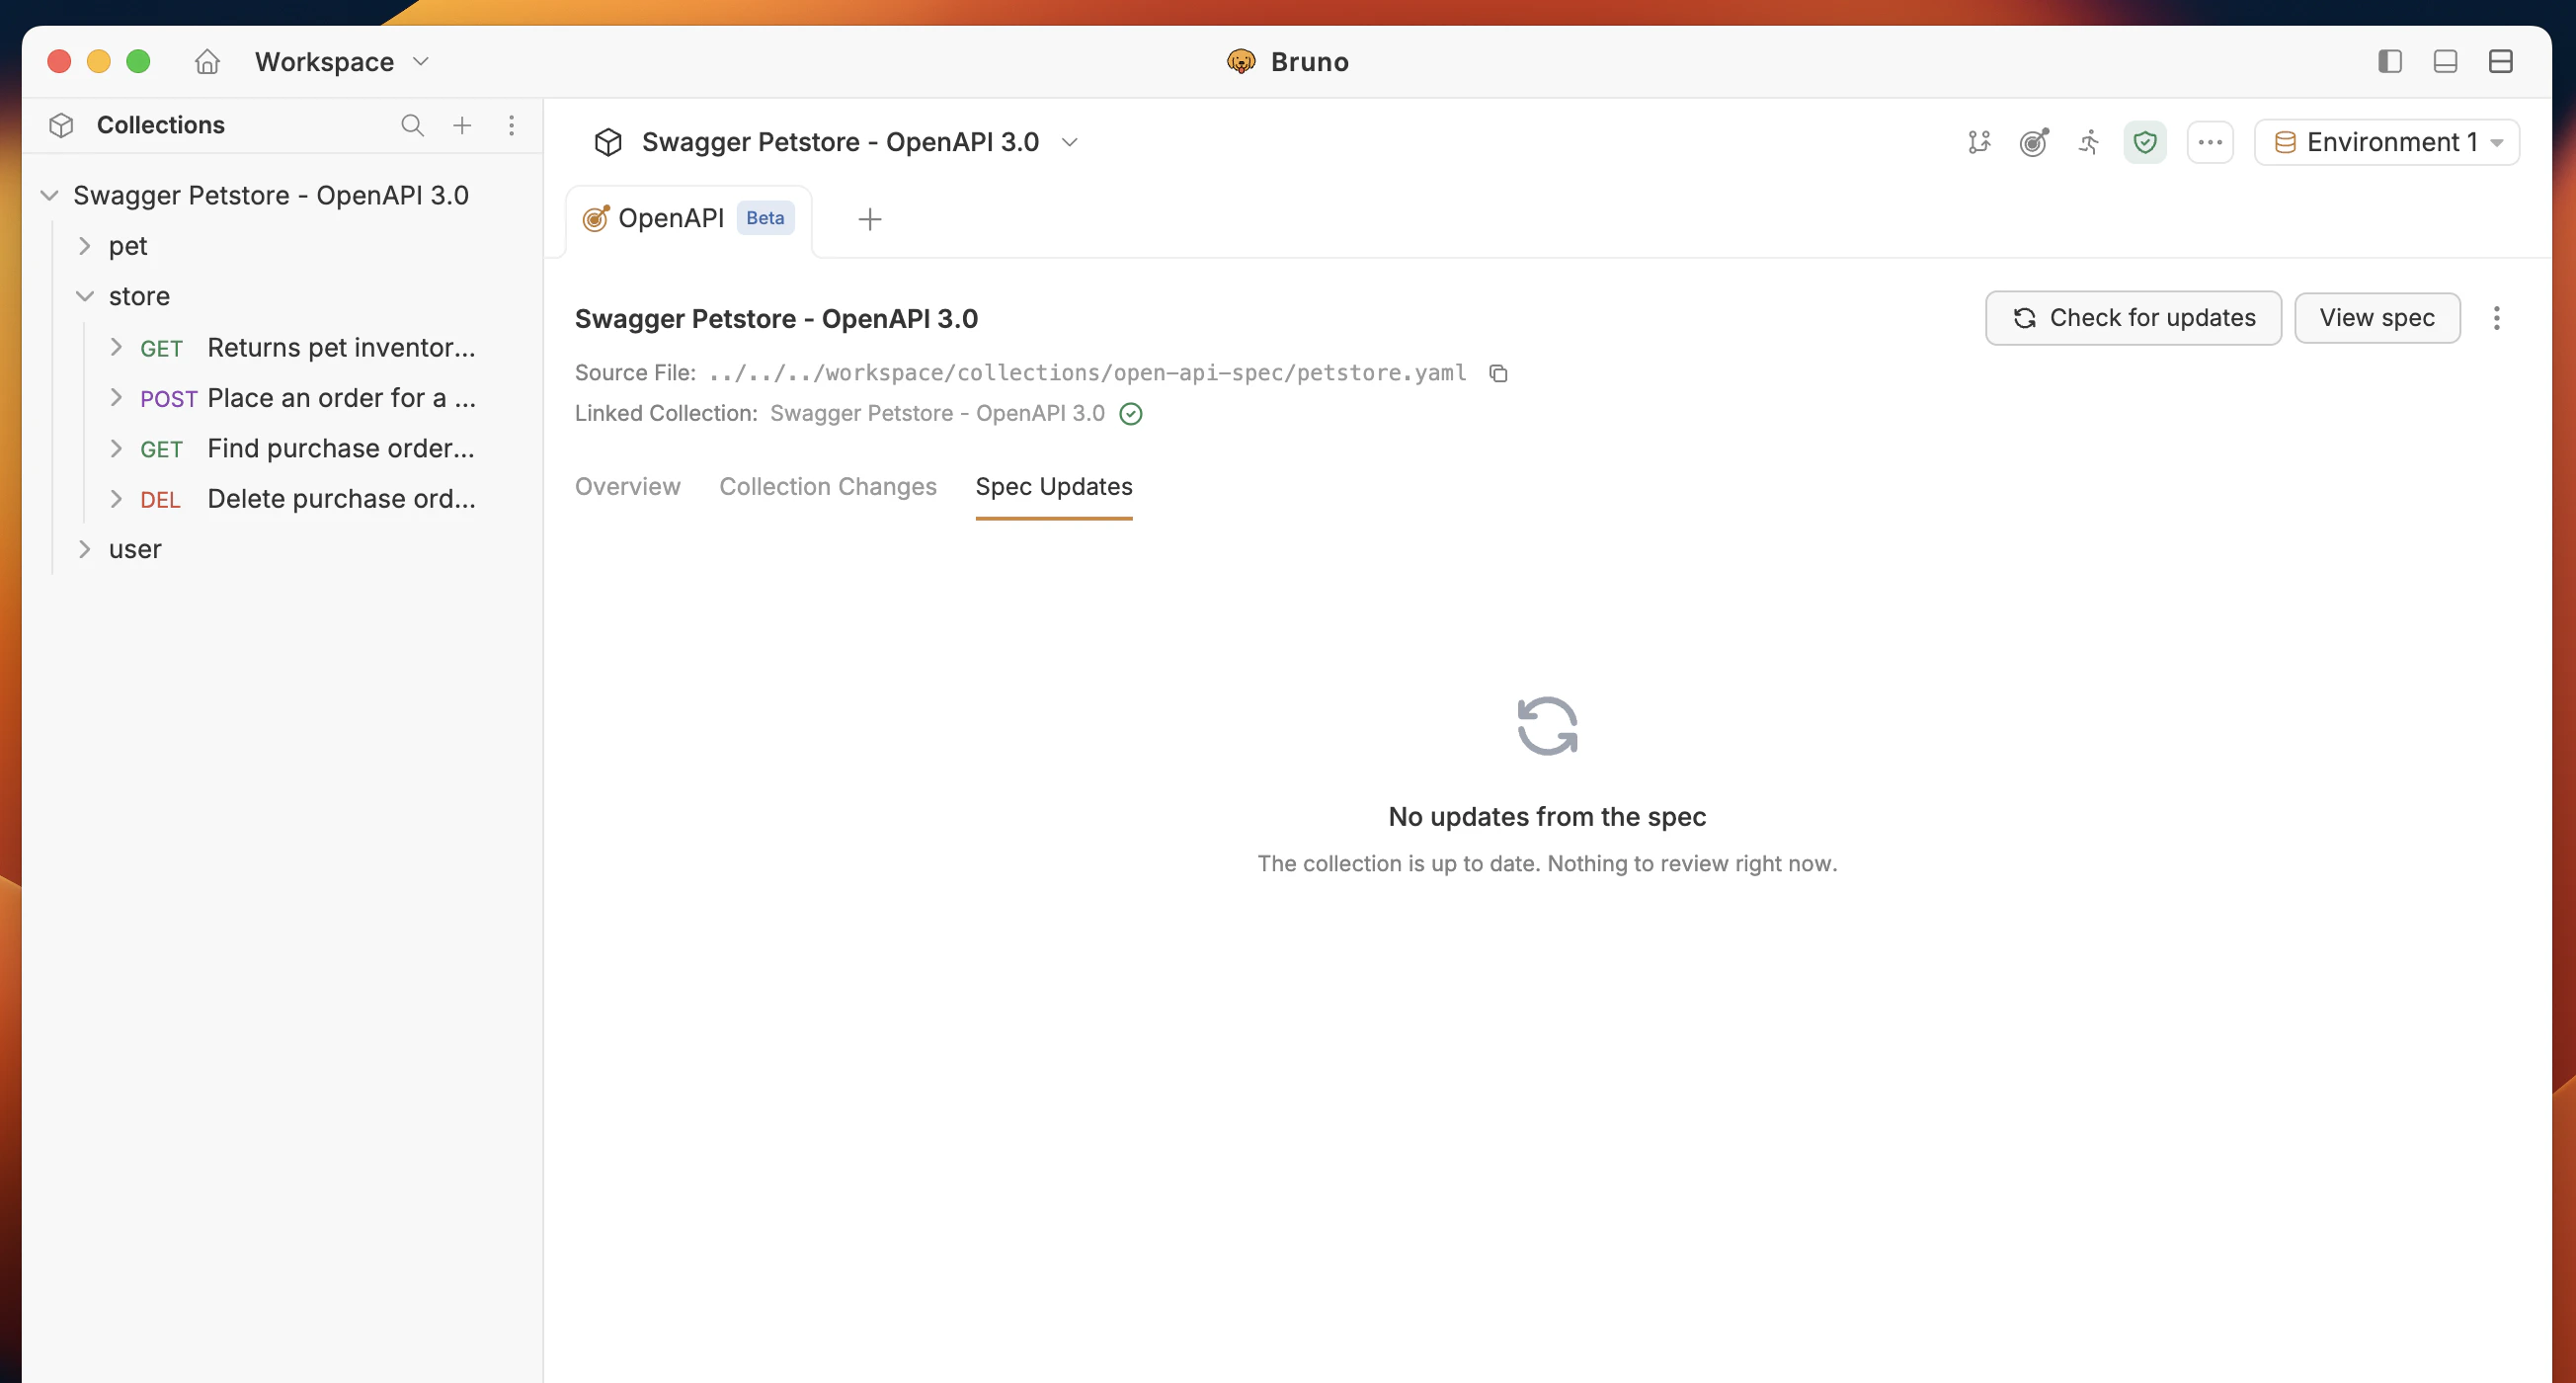Copy source file path icon
This screenshot has height=1383, width=2576.
(x=1498, y=373)
